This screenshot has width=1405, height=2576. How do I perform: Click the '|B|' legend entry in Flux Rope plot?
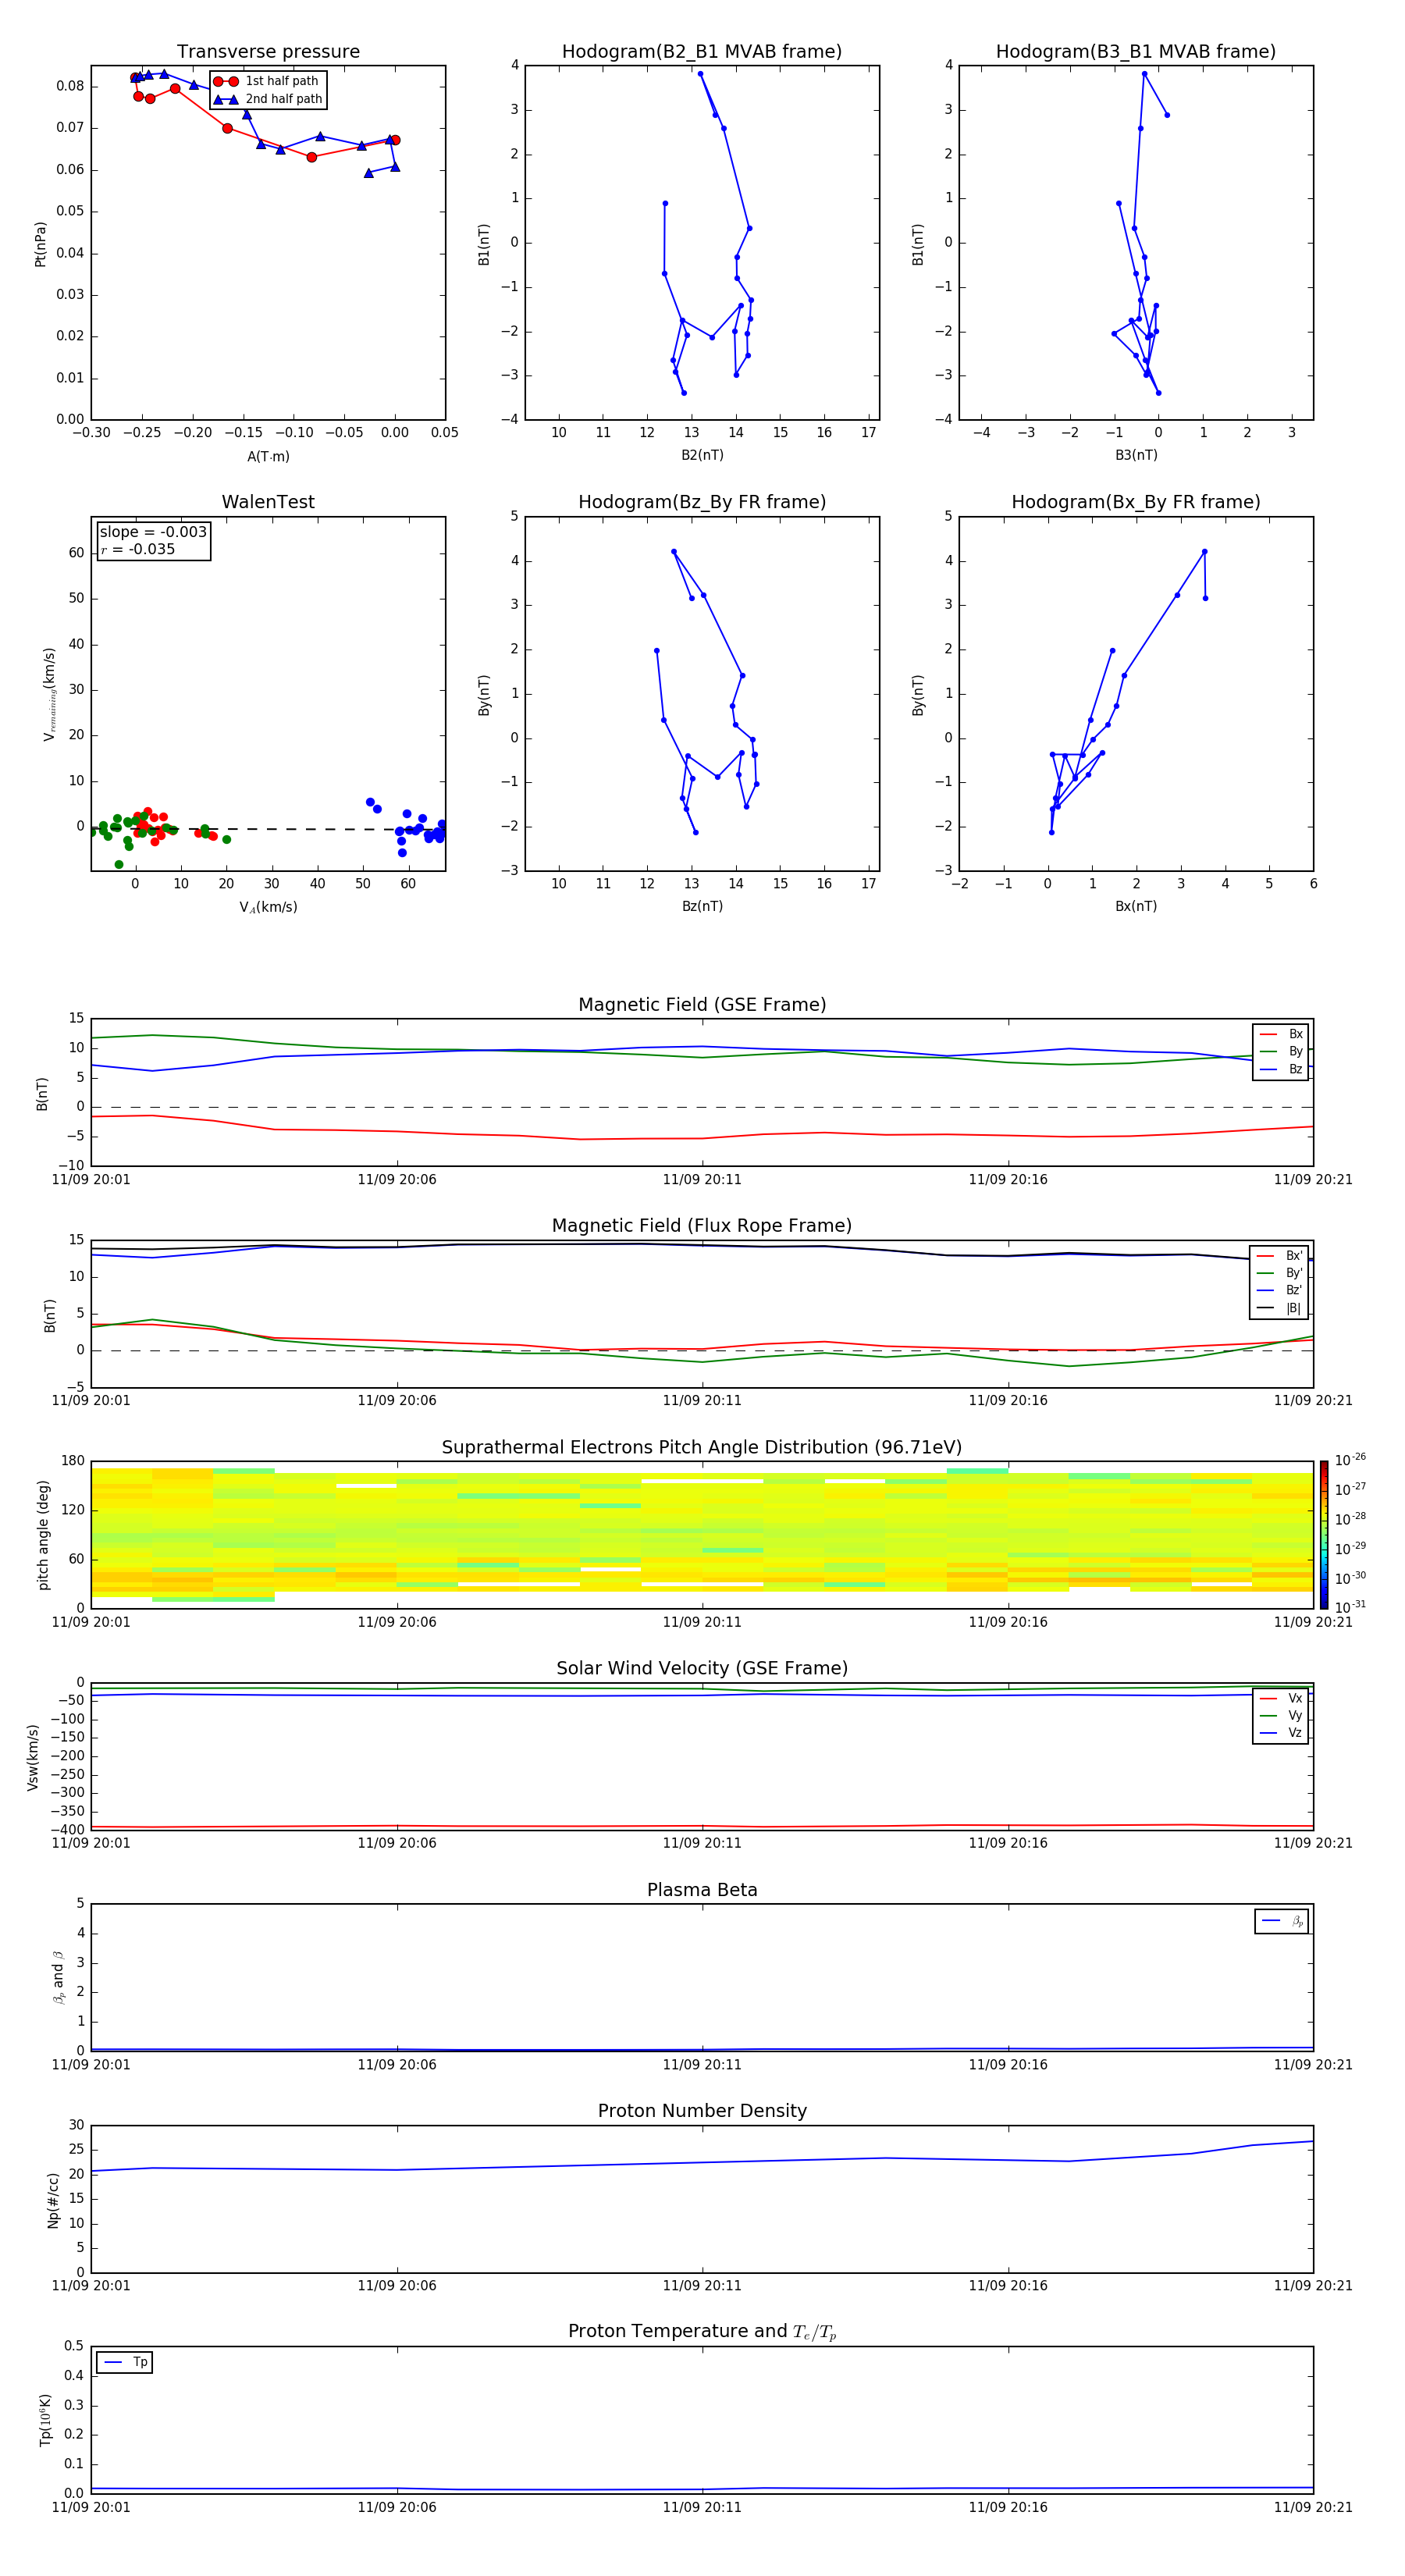1279,1308
